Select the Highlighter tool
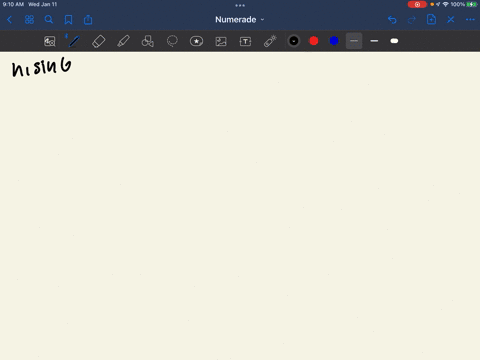This screenshot has width=480, height=360. tap(123, 41)
